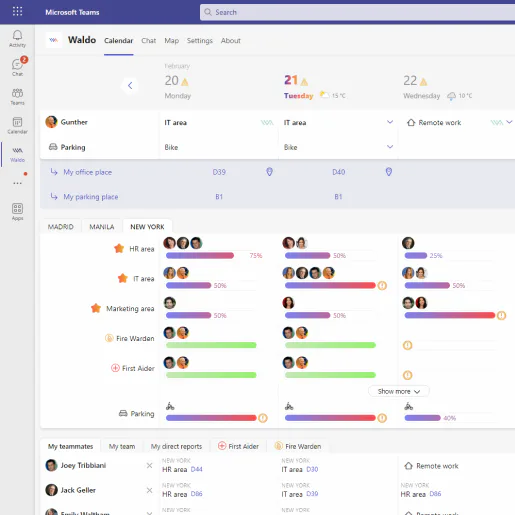Click the map pin next to D40
Image resolution: width=515 pixels, height=515 pixels.
point(389,172)
